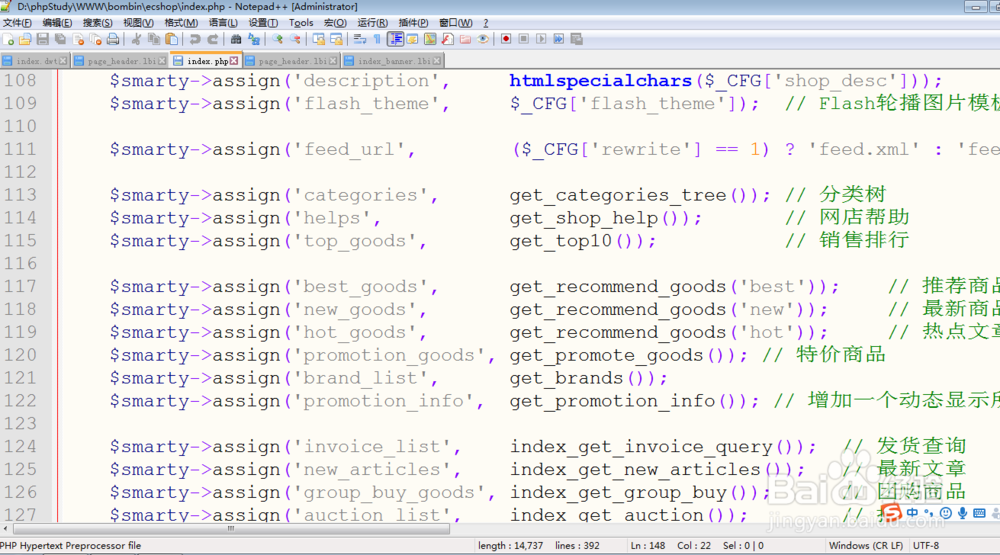Play back recorded macro
The image size is (1000, 555).
tap(541, 39)
